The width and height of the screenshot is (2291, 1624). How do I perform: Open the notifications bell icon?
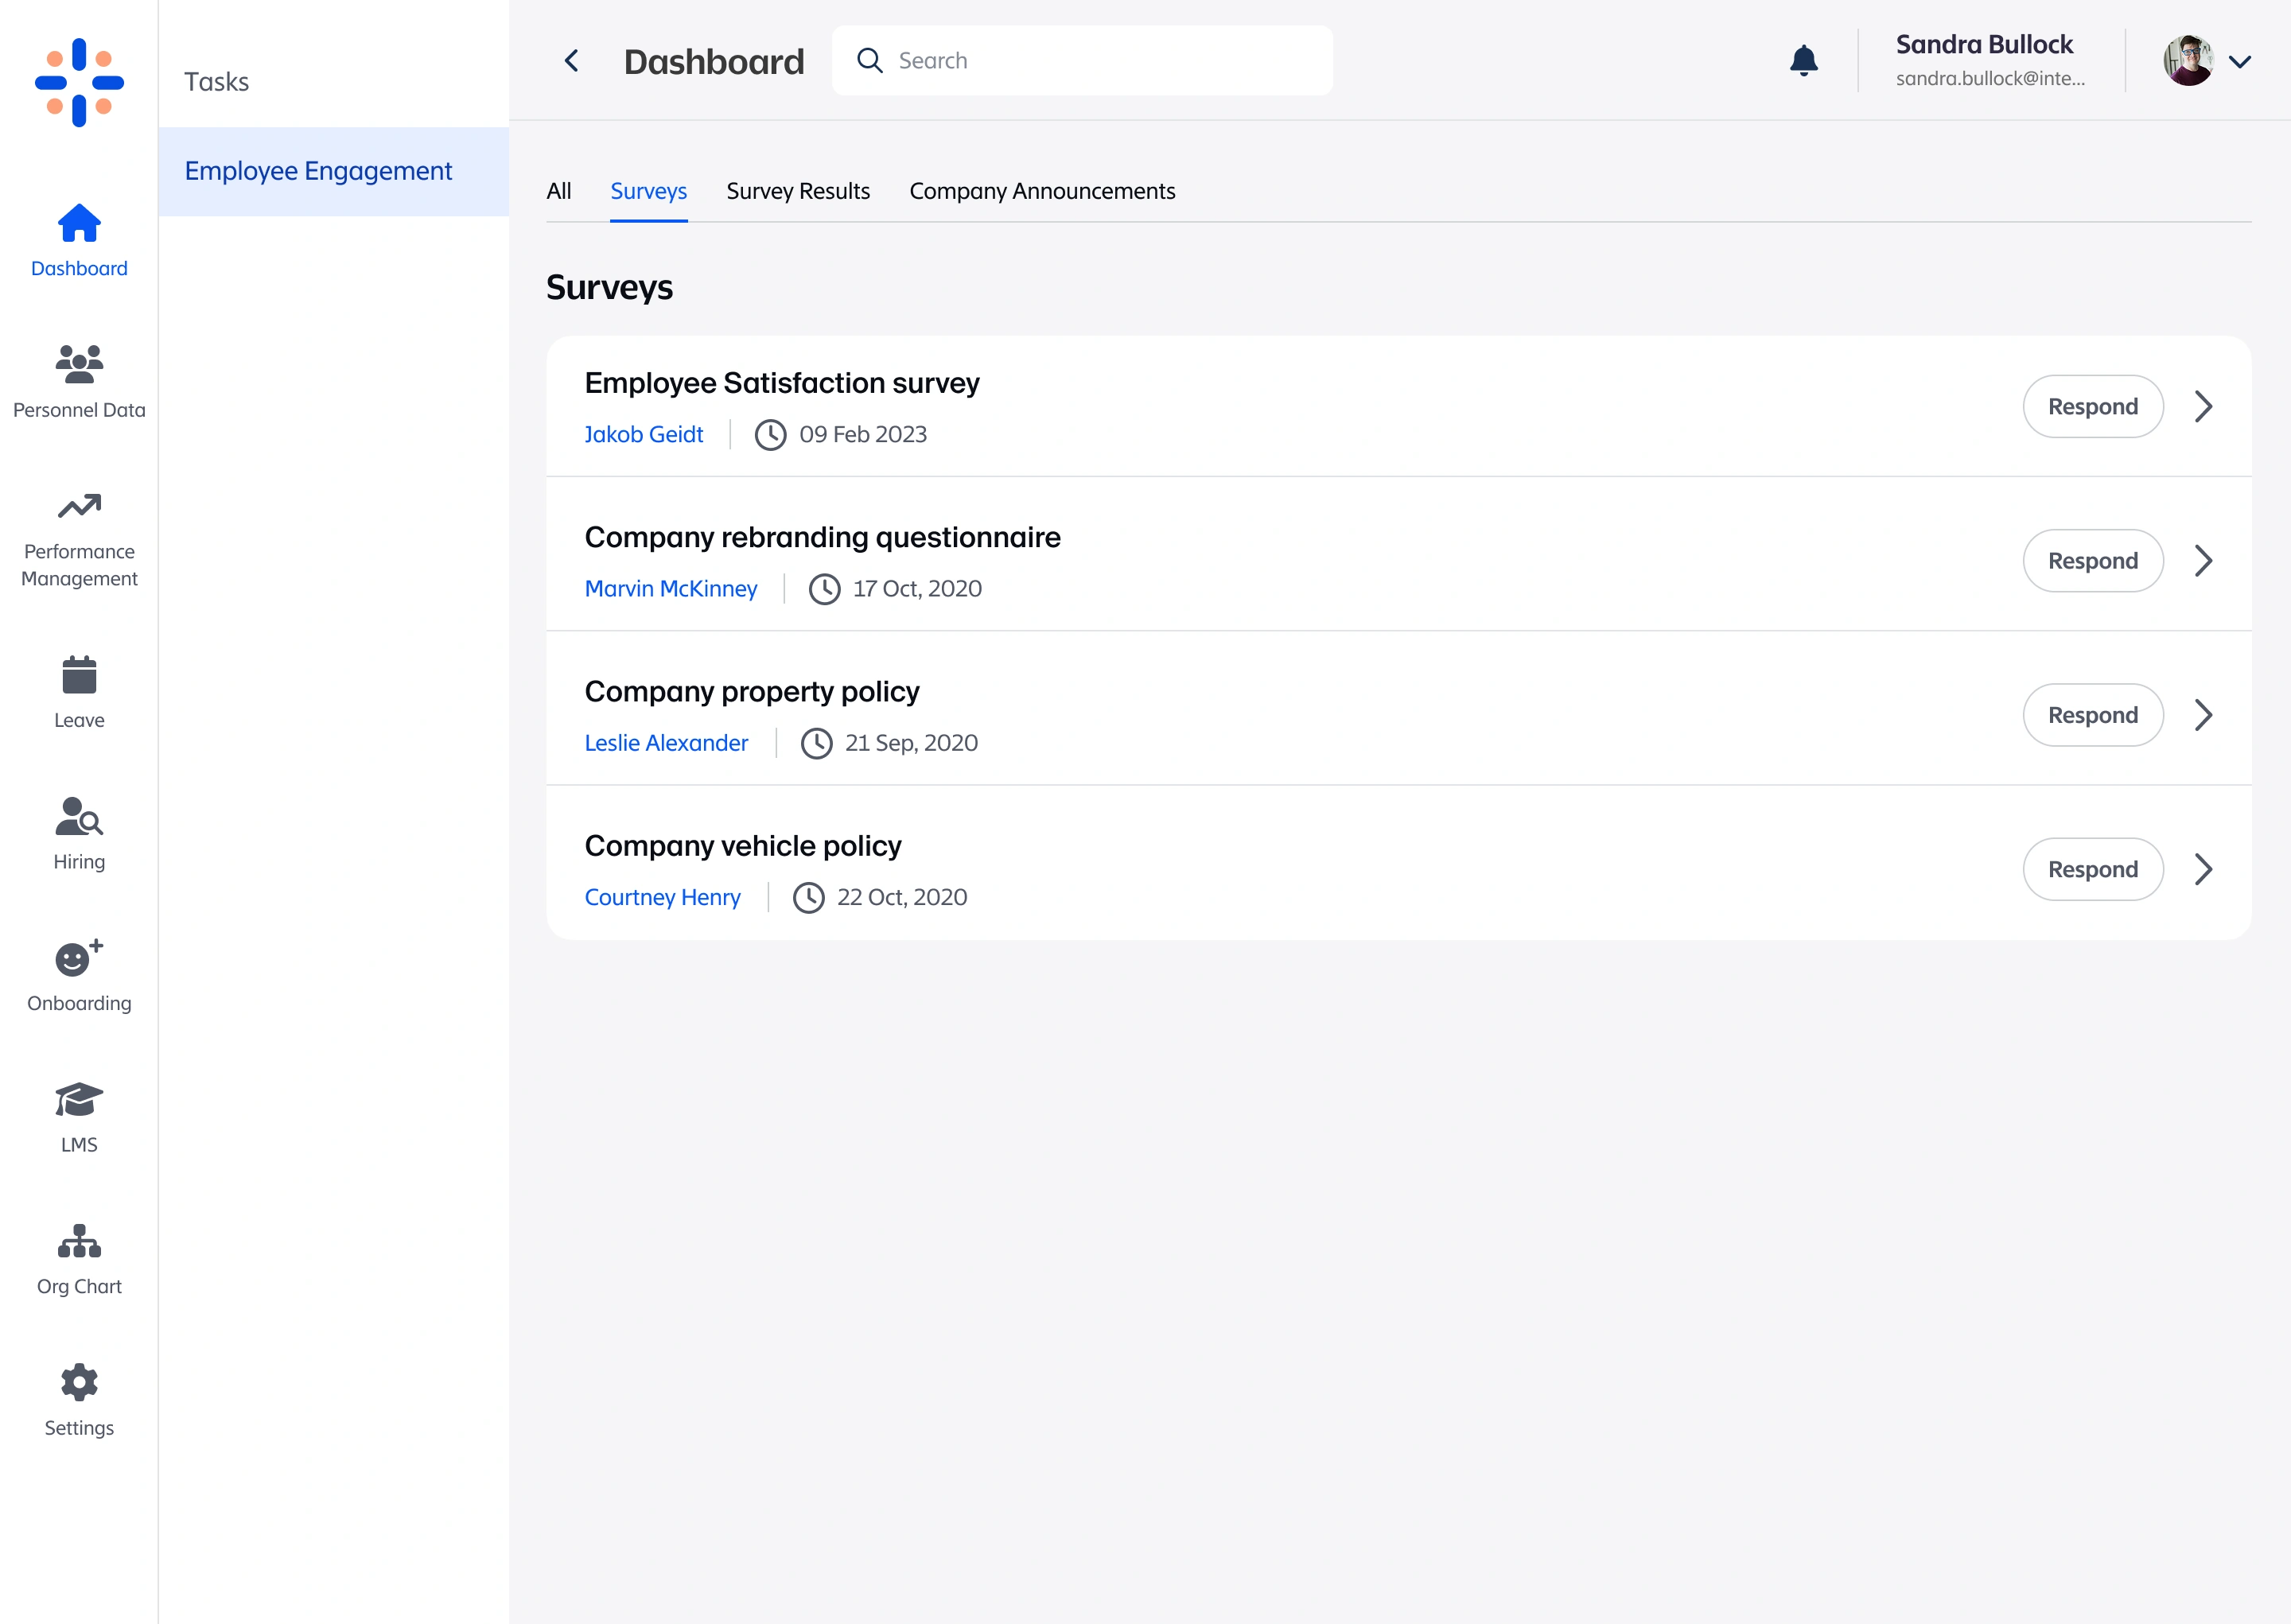click(1803, 61)
